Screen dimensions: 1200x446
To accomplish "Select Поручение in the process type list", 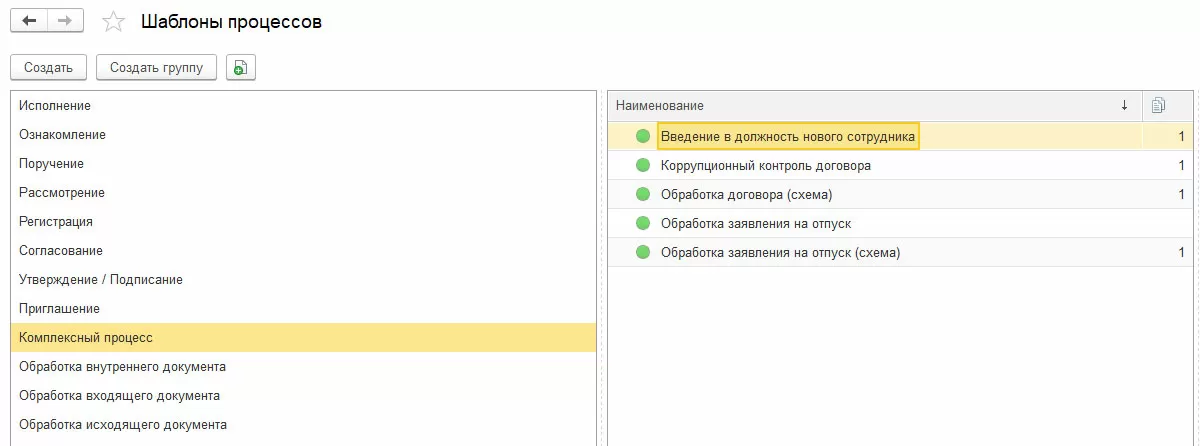I will coord(303,163).
